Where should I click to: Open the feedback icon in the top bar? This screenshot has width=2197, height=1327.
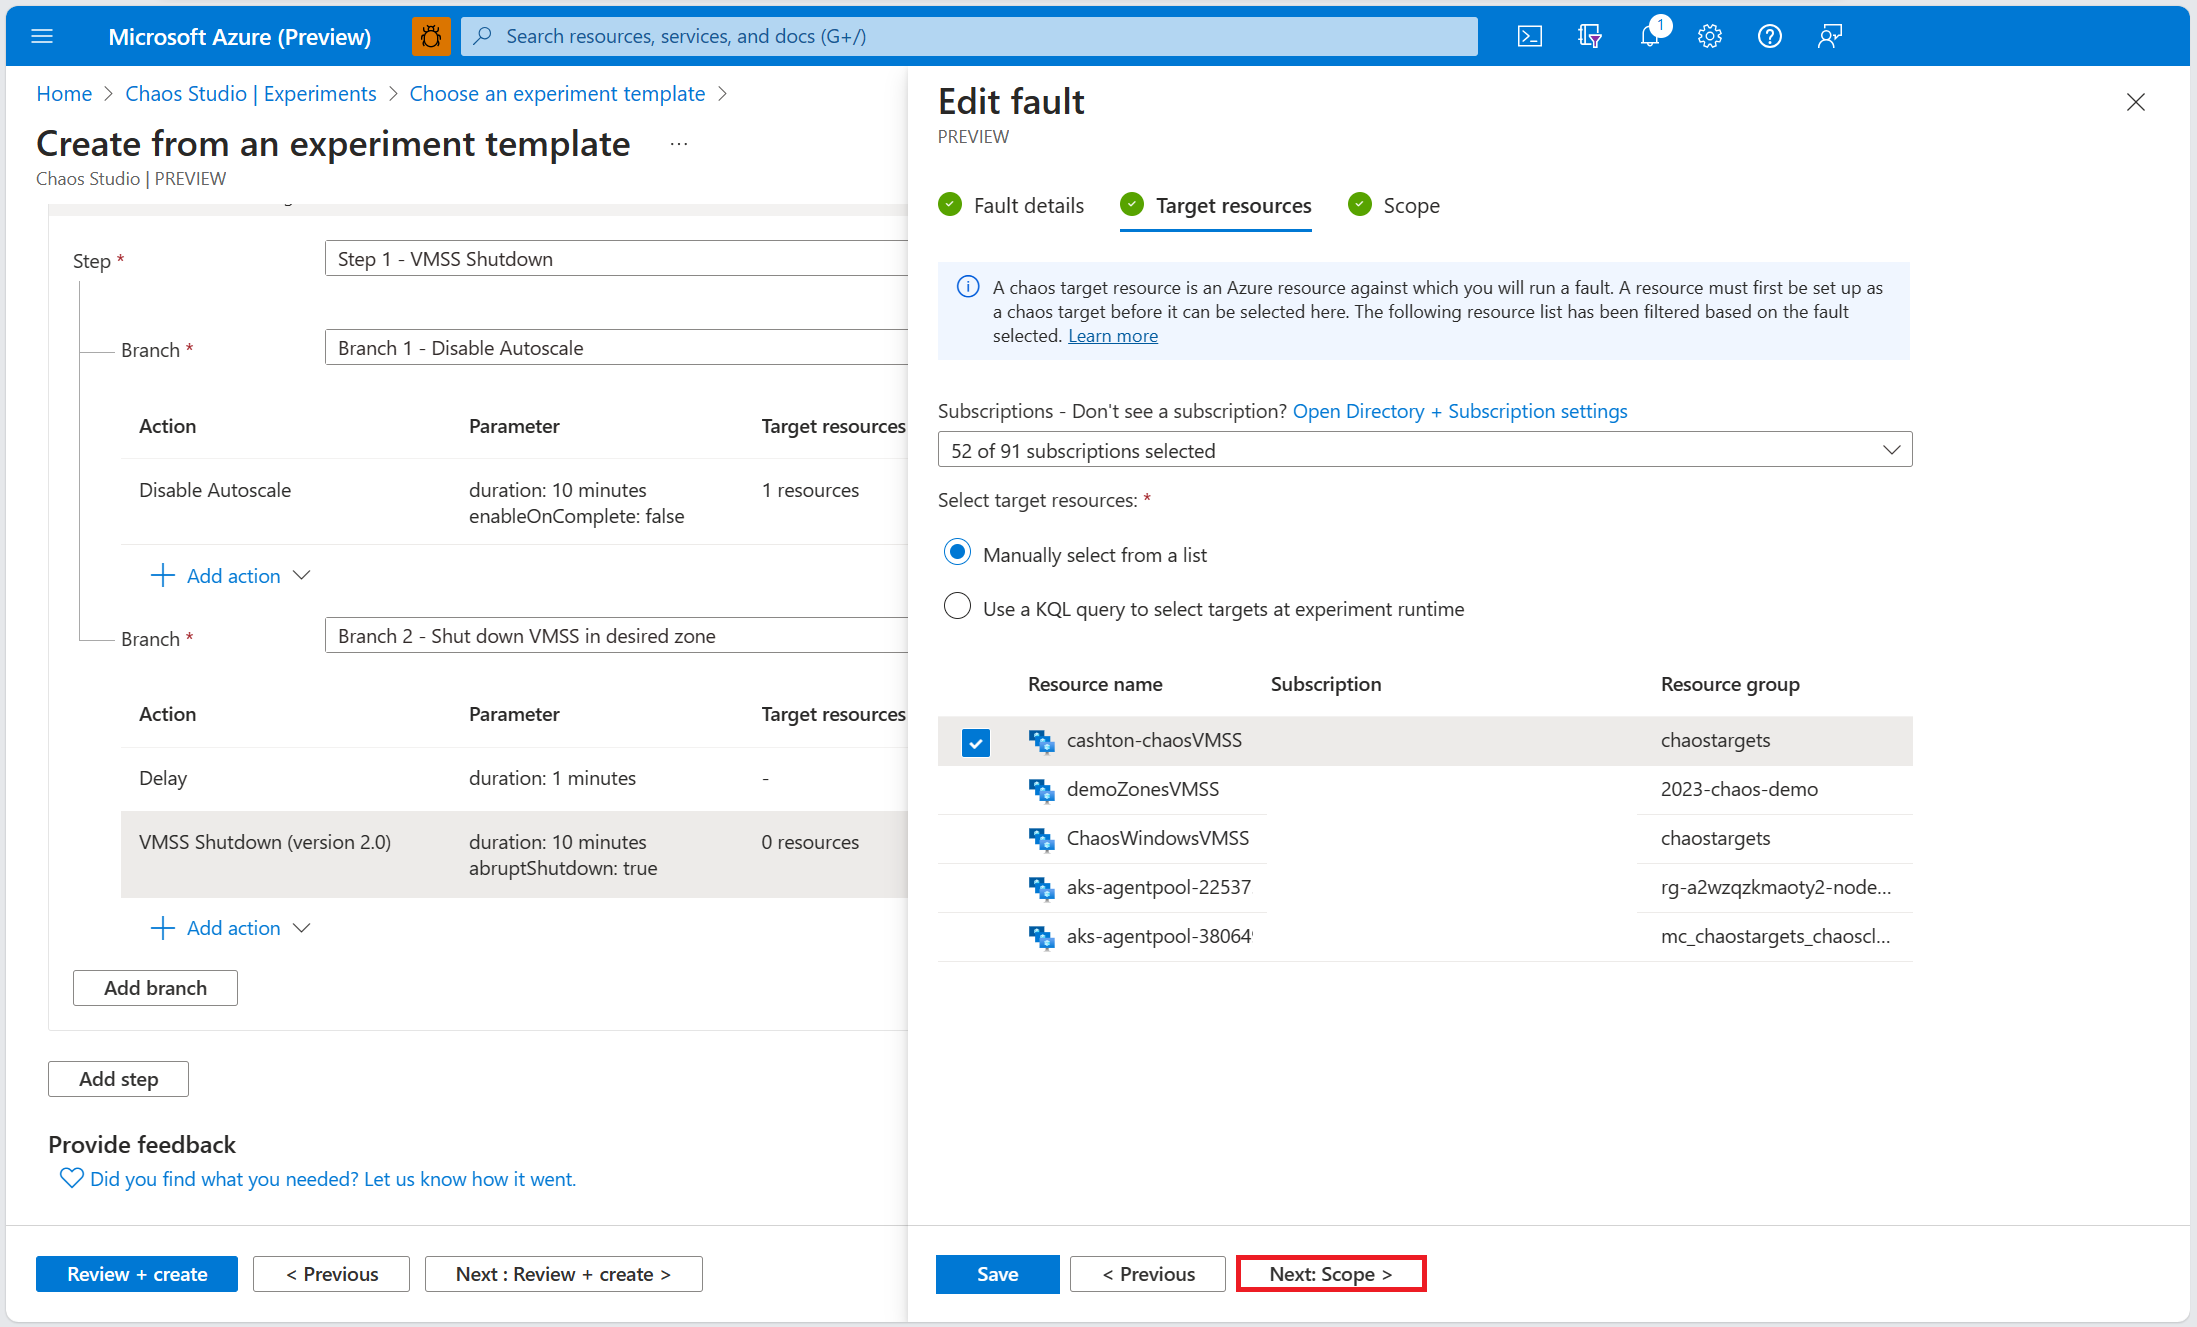pos(1829,35)
